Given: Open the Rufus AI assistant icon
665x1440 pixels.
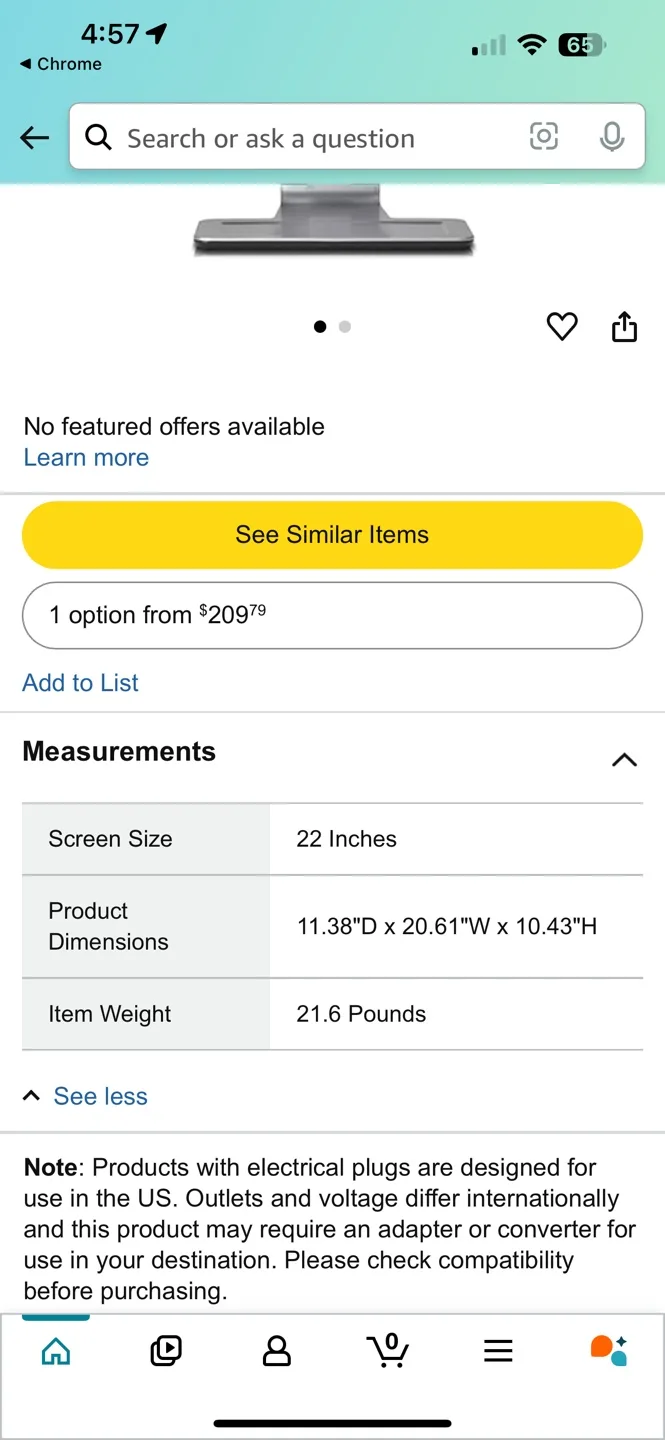Looking at the screenshot, I should pyautogui.click(x=608, y=1350).
